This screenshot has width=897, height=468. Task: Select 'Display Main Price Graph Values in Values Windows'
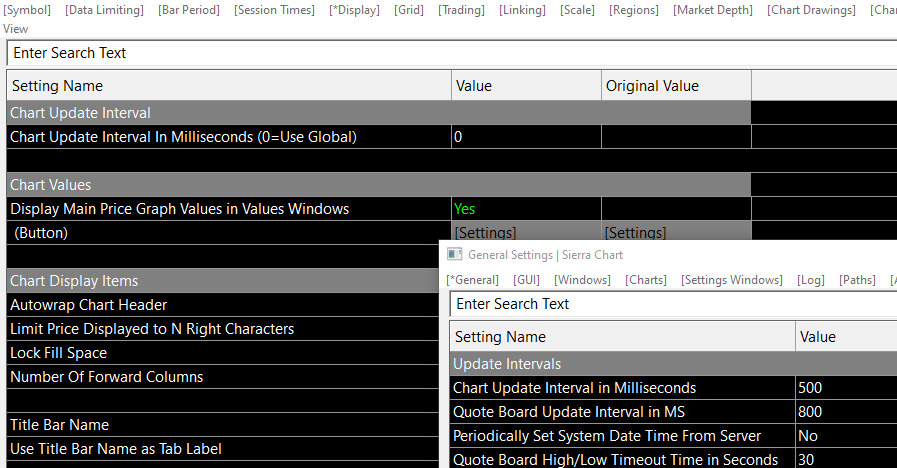(x=229, y=209)
